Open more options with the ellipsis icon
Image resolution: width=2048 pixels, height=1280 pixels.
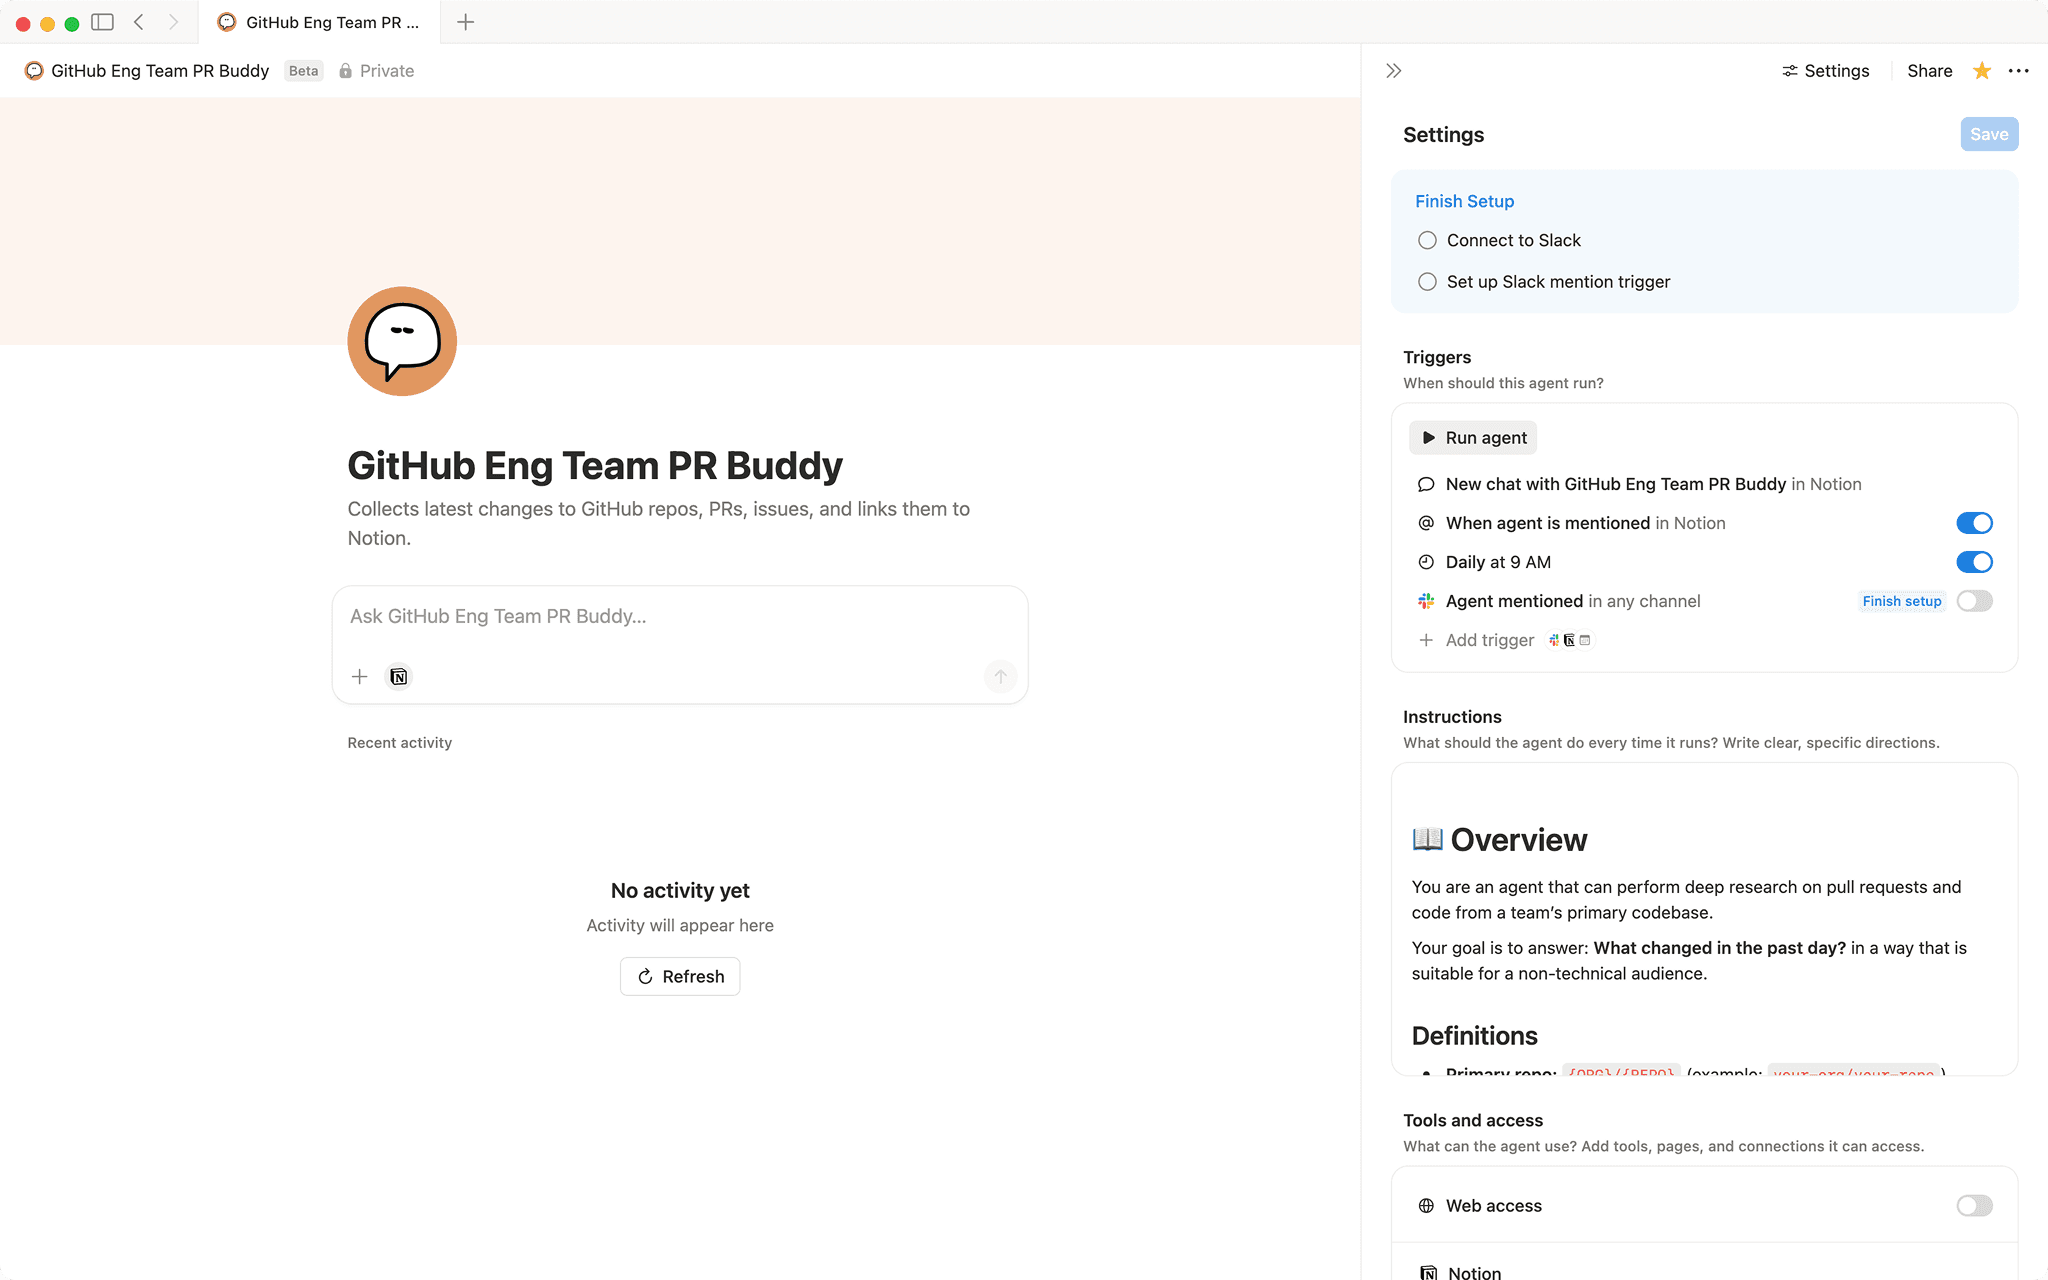2019,70
